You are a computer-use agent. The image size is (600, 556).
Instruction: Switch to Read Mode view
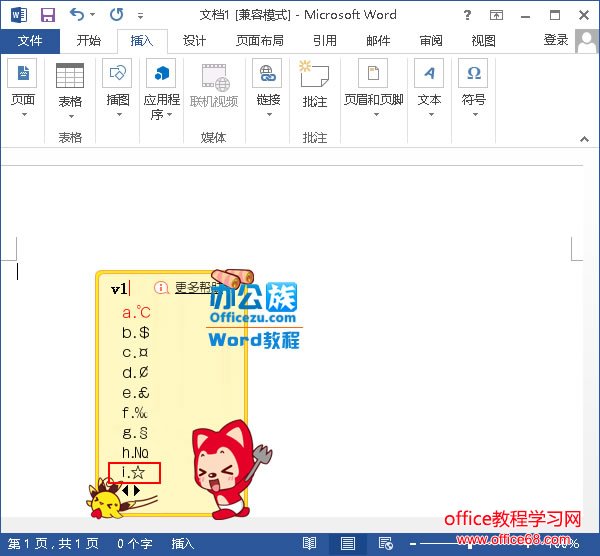(309, 543)
